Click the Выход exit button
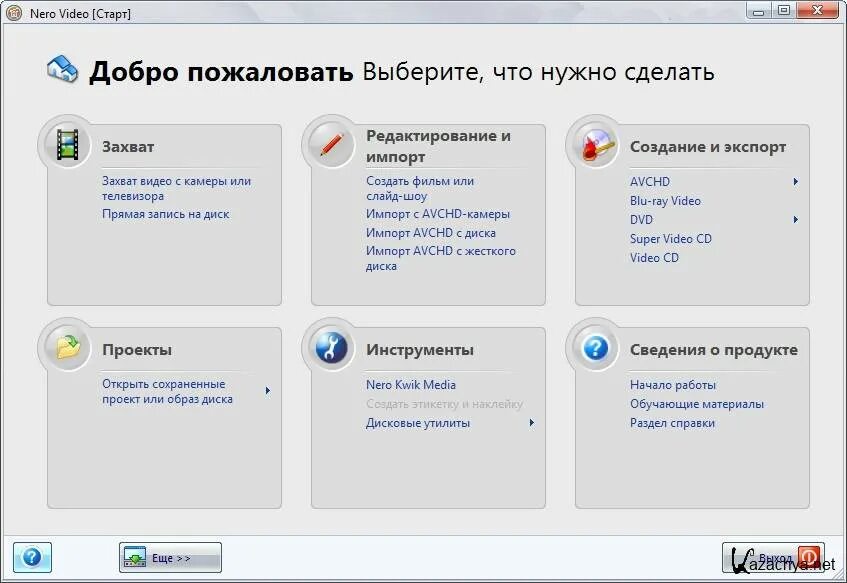 (x=774, y=557)
